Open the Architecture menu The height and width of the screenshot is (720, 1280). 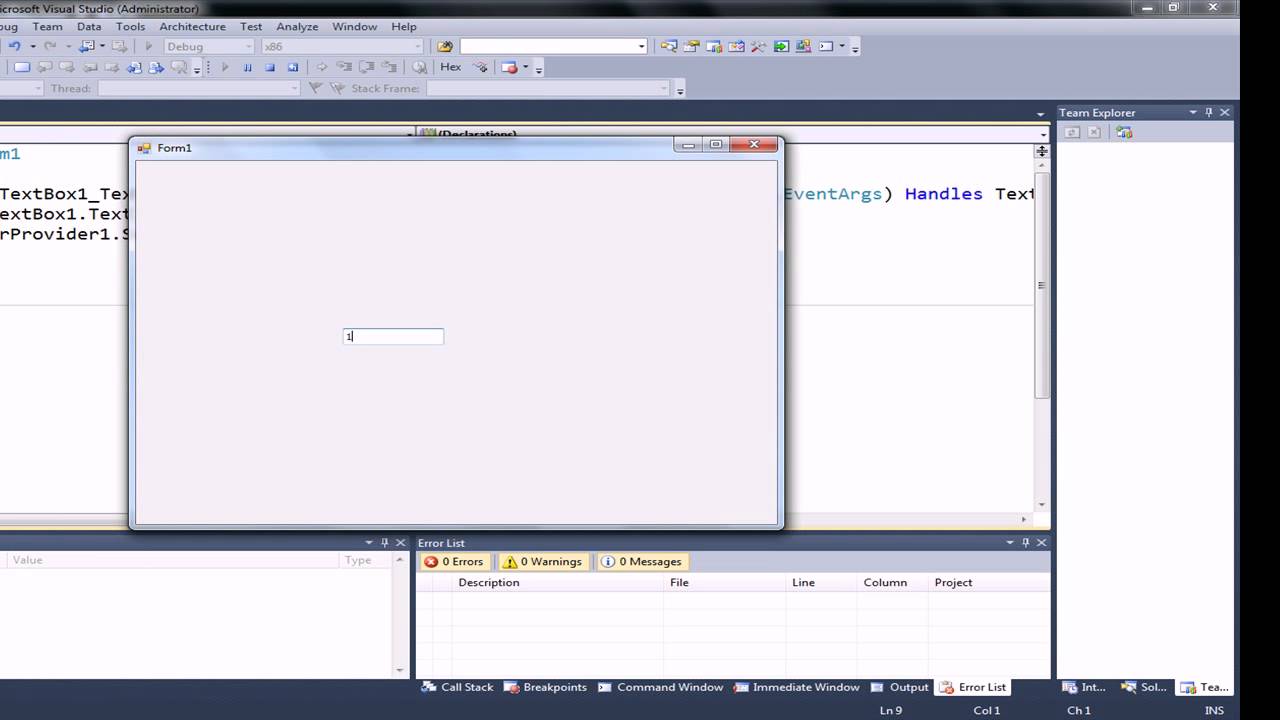click(x=193, y=26)
